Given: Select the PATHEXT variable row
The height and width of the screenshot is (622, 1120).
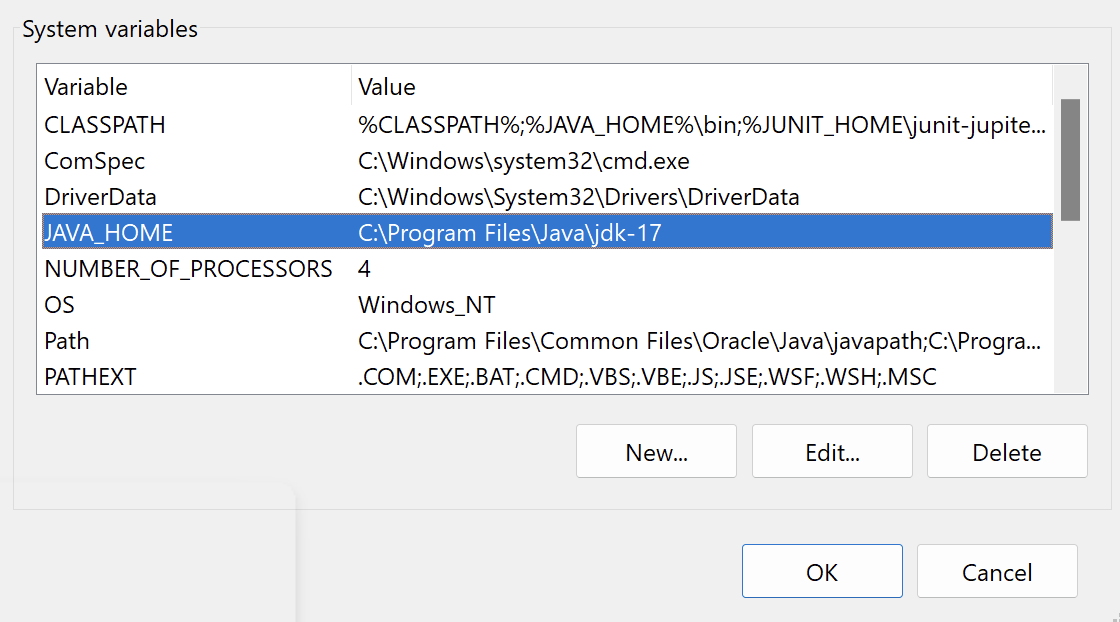Looking at the screenshot, I should click(547, 376).
